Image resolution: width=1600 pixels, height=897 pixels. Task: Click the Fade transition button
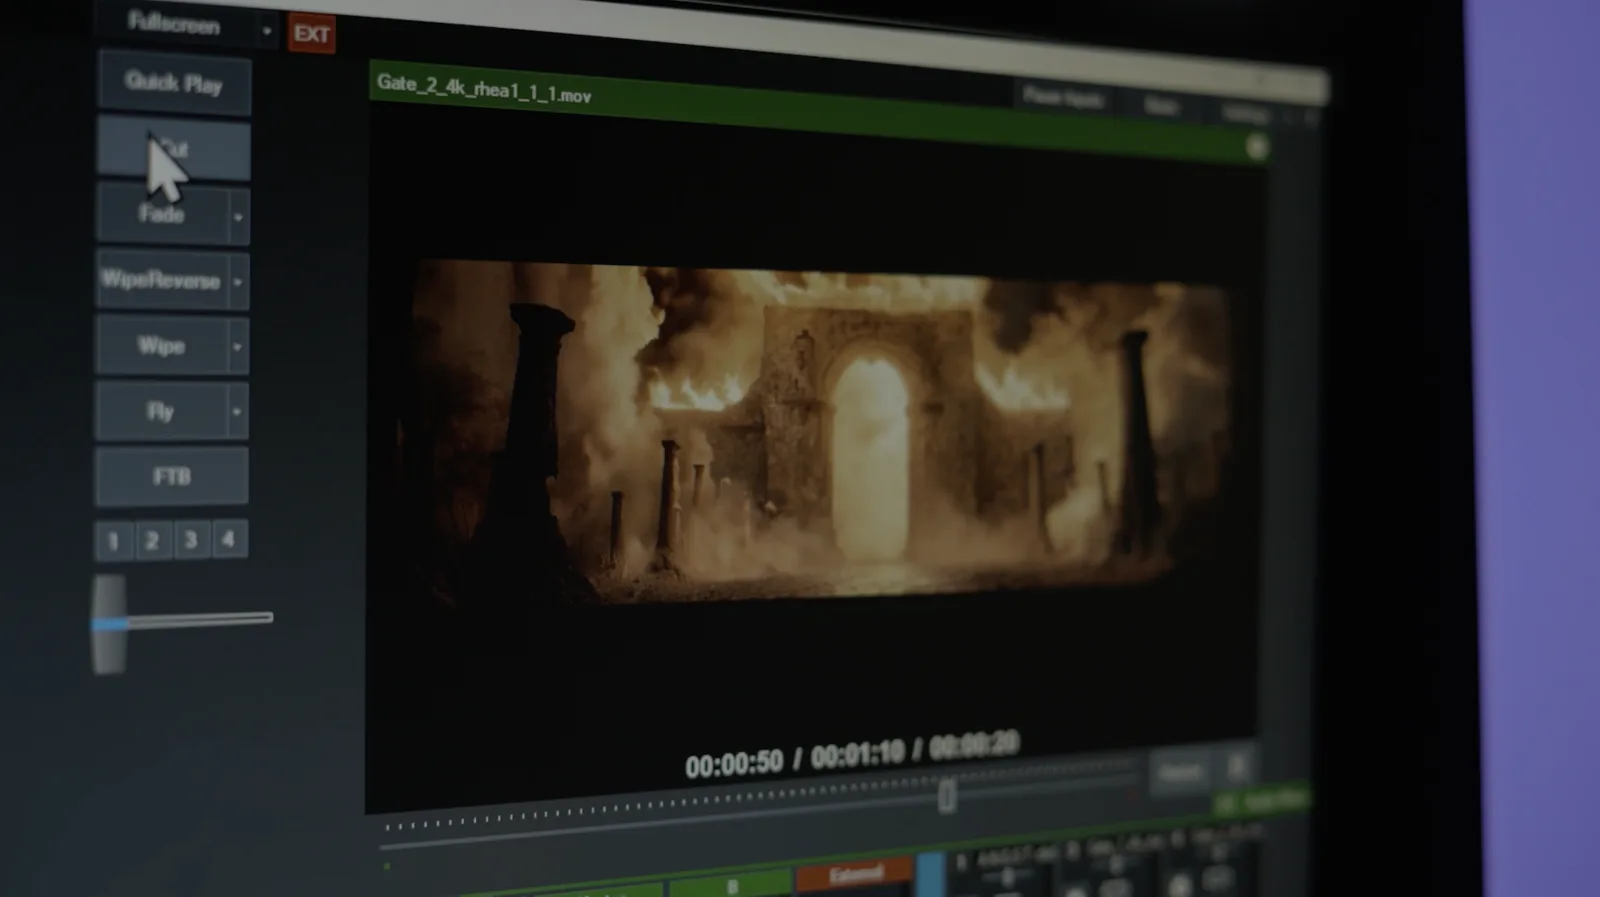(162, 214)
